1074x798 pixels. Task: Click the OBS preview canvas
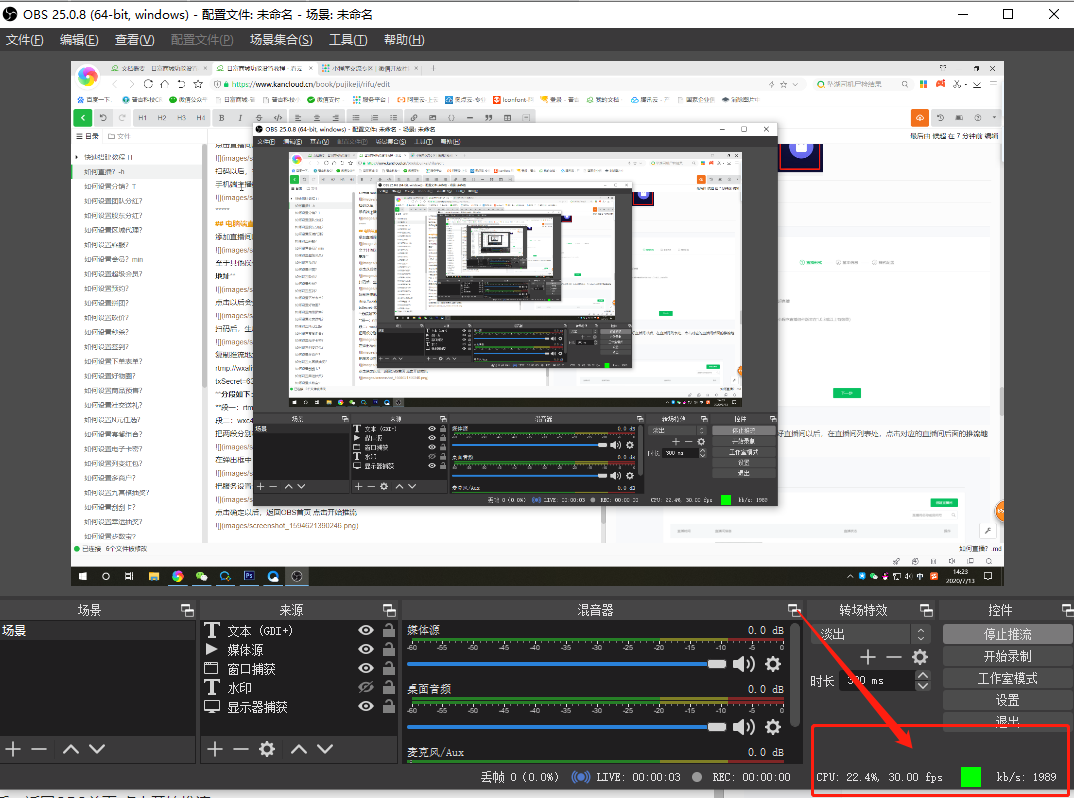pos(537,323)
